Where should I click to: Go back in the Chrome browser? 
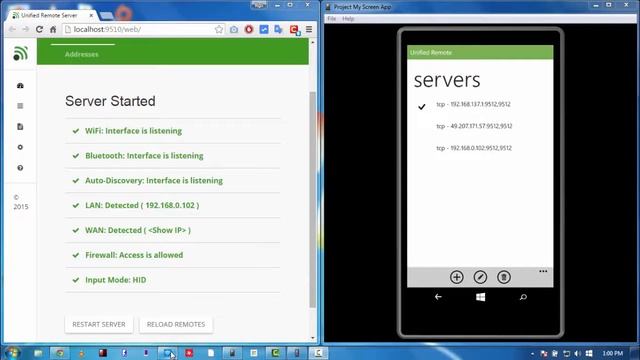point(12,29)
